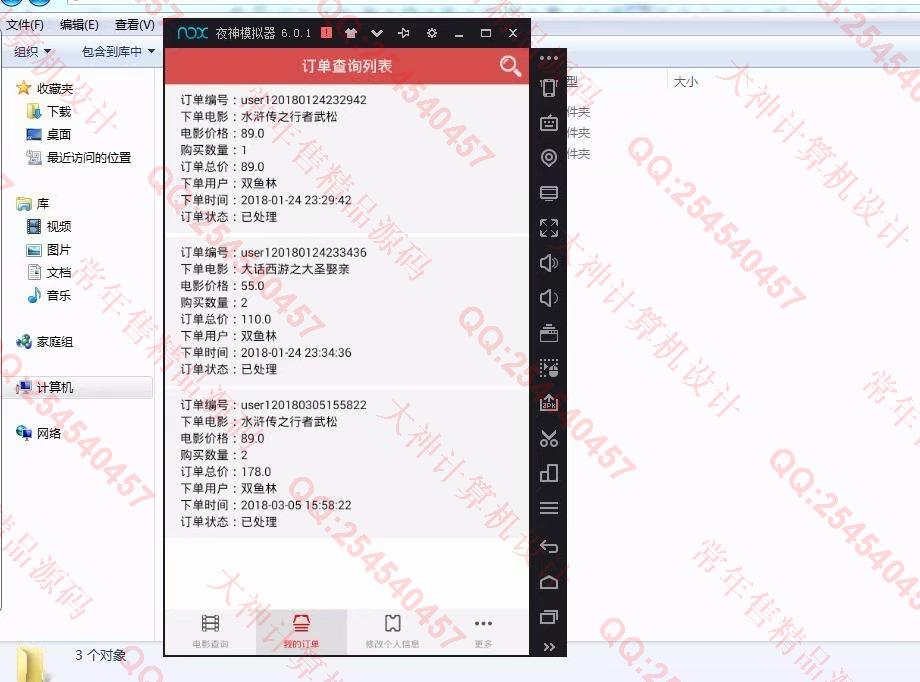The width and height of the screenshot is (920, 682).
Task: Open 查看(V) menu in Explorer
Action: [x=134, y=25]
